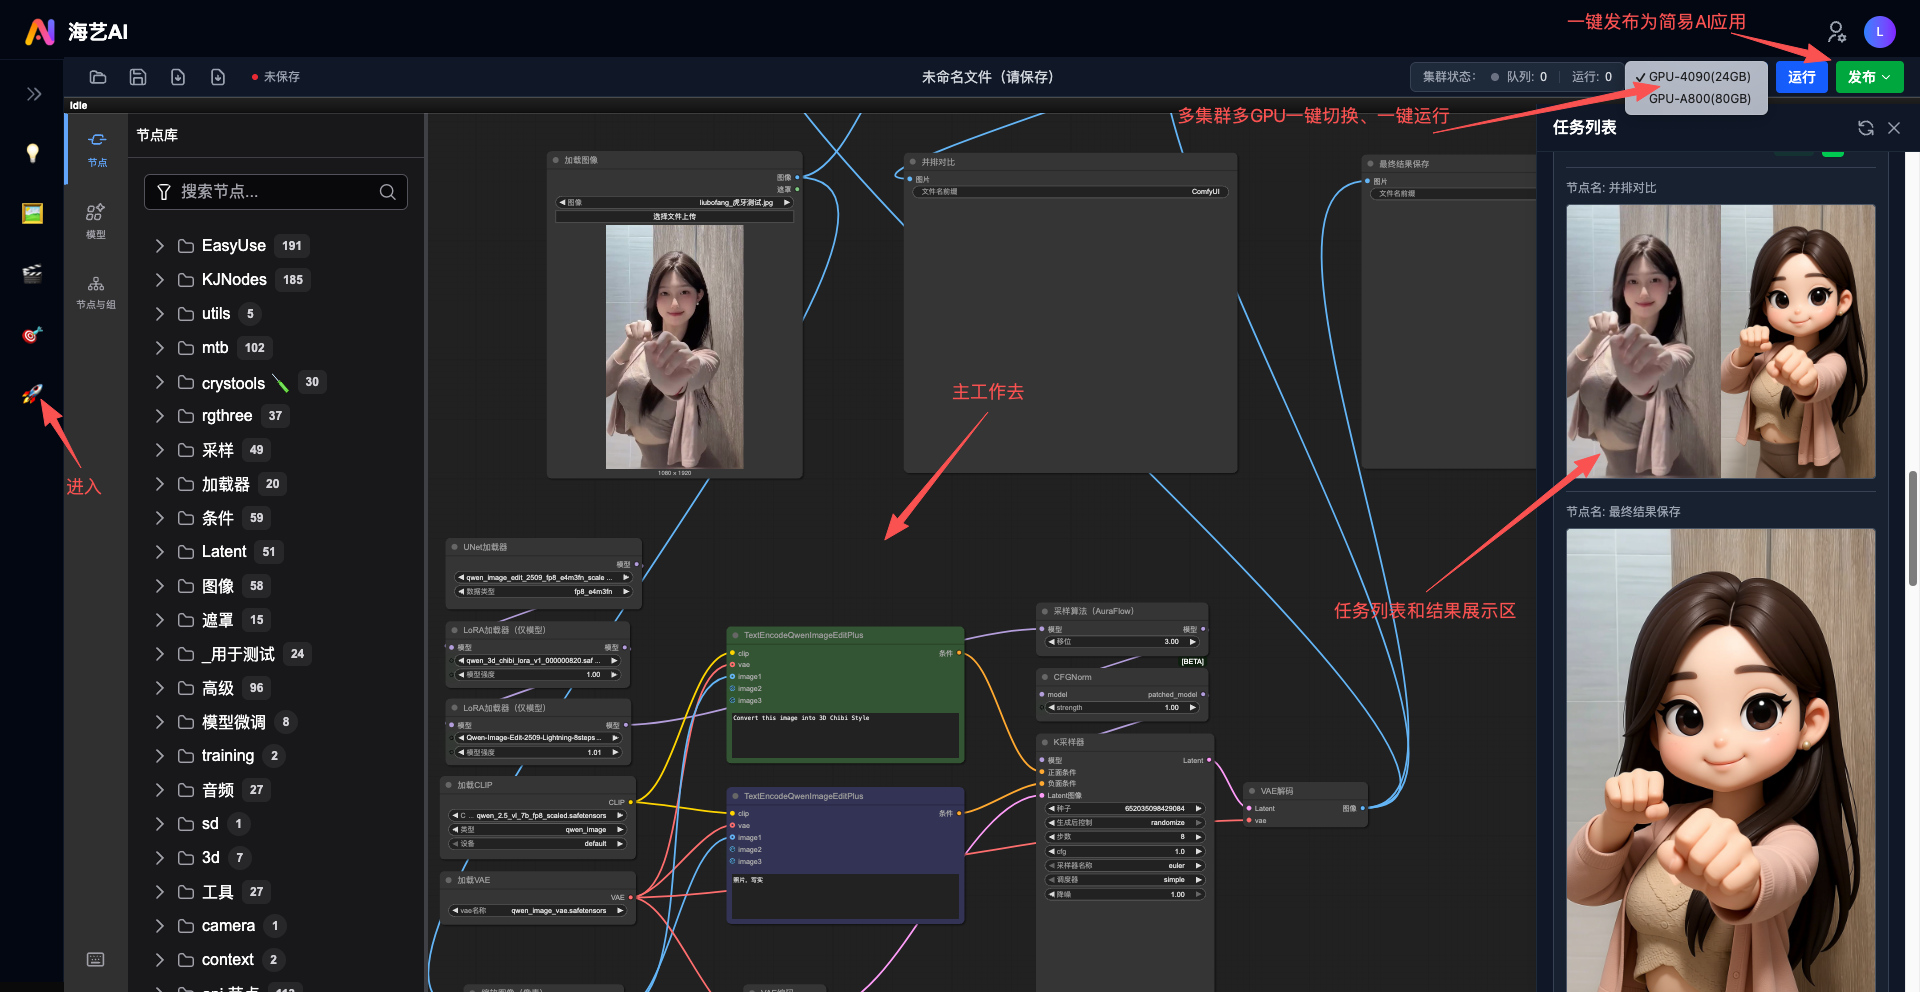The image size is (1920, 992).
Task: Click the blue 运行 run button
Action: point(1801,77)
